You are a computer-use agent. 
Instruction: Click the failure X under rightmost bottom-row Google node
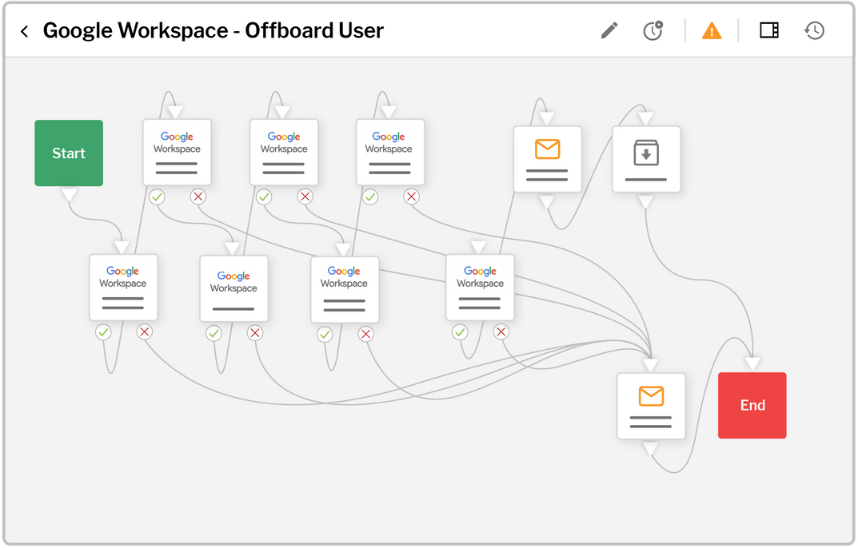click(501, 332)
